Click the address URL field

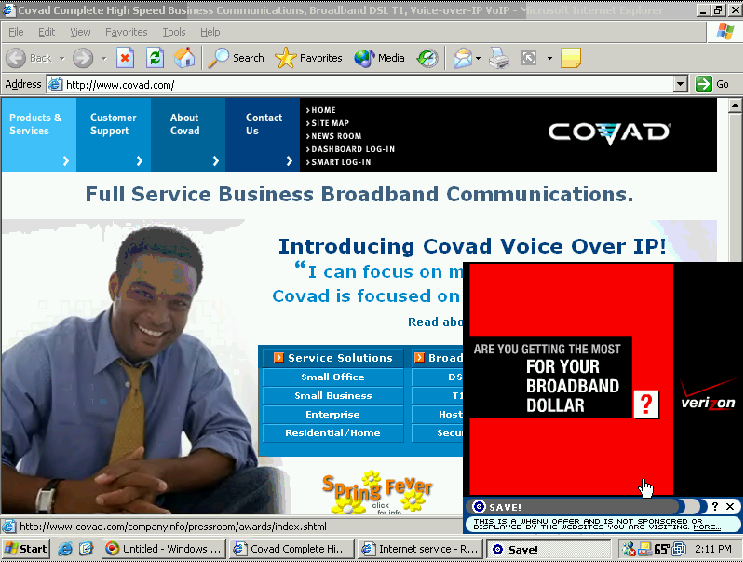pyautogui.click(x=360, y=84)
